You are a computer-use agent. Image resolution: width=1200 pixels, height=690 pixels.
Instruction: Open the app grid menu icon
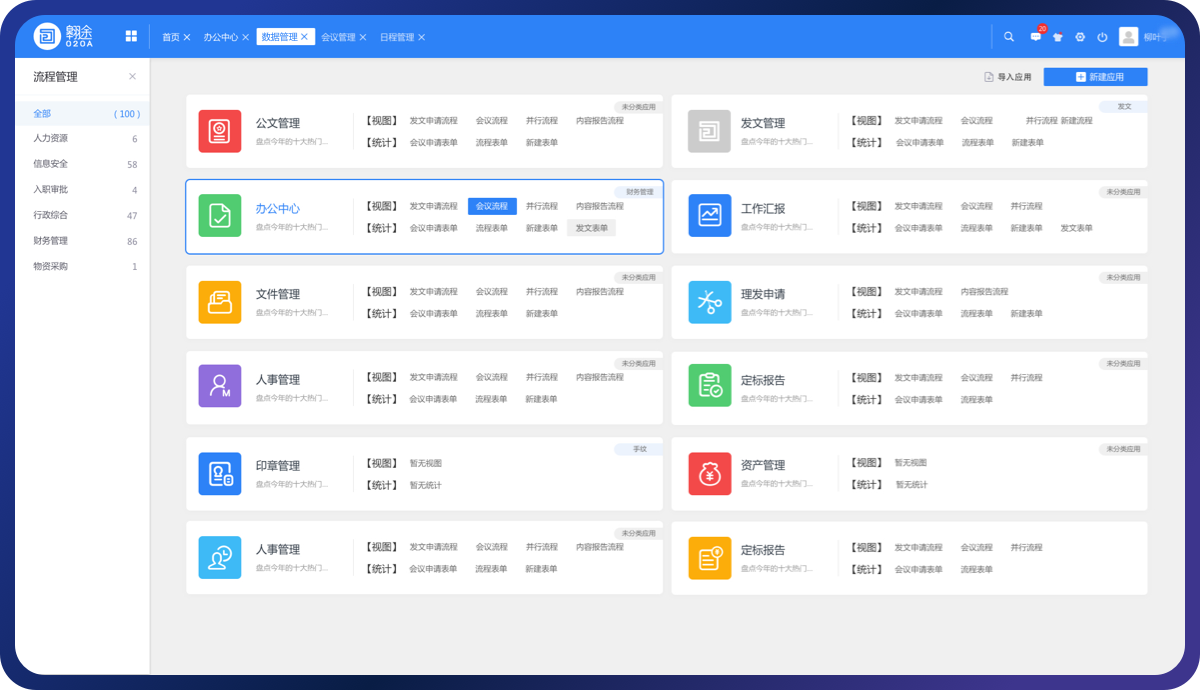131,36
